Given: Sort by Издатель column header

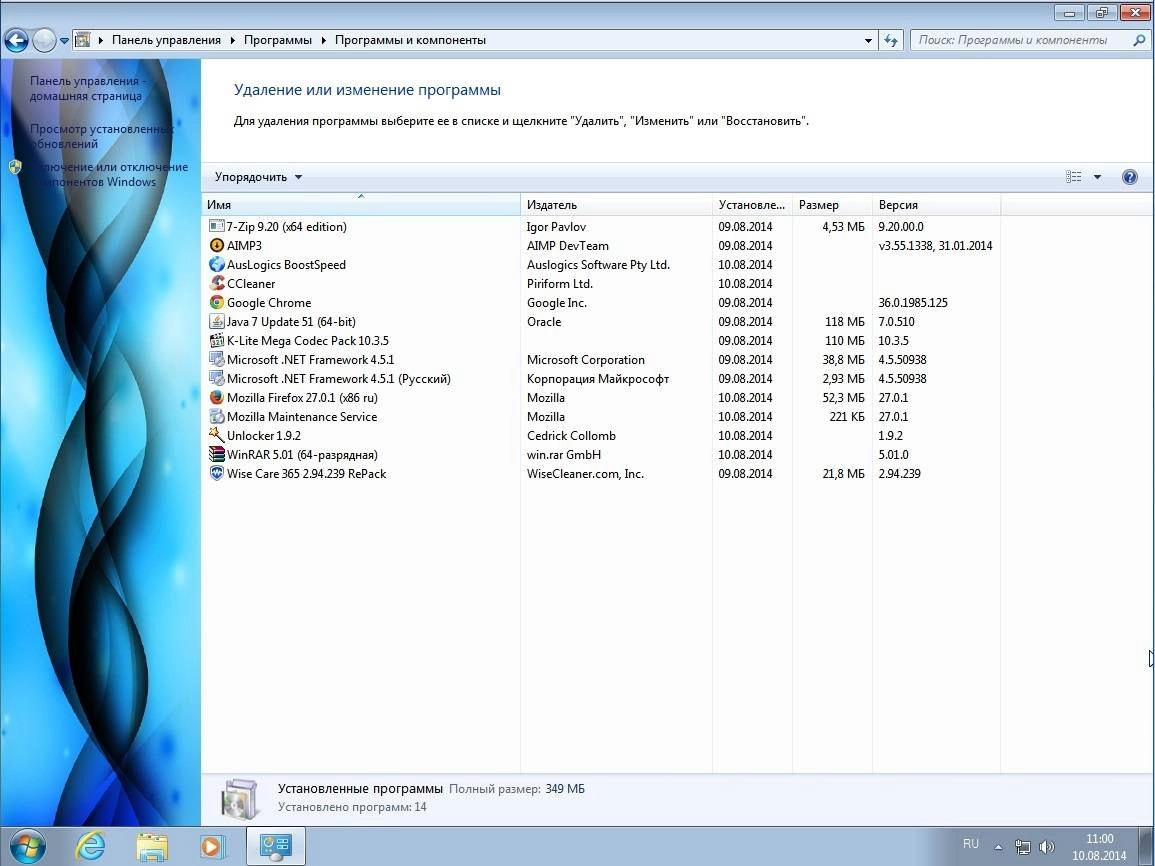Looking at the screenshot, I should [617, 205].
